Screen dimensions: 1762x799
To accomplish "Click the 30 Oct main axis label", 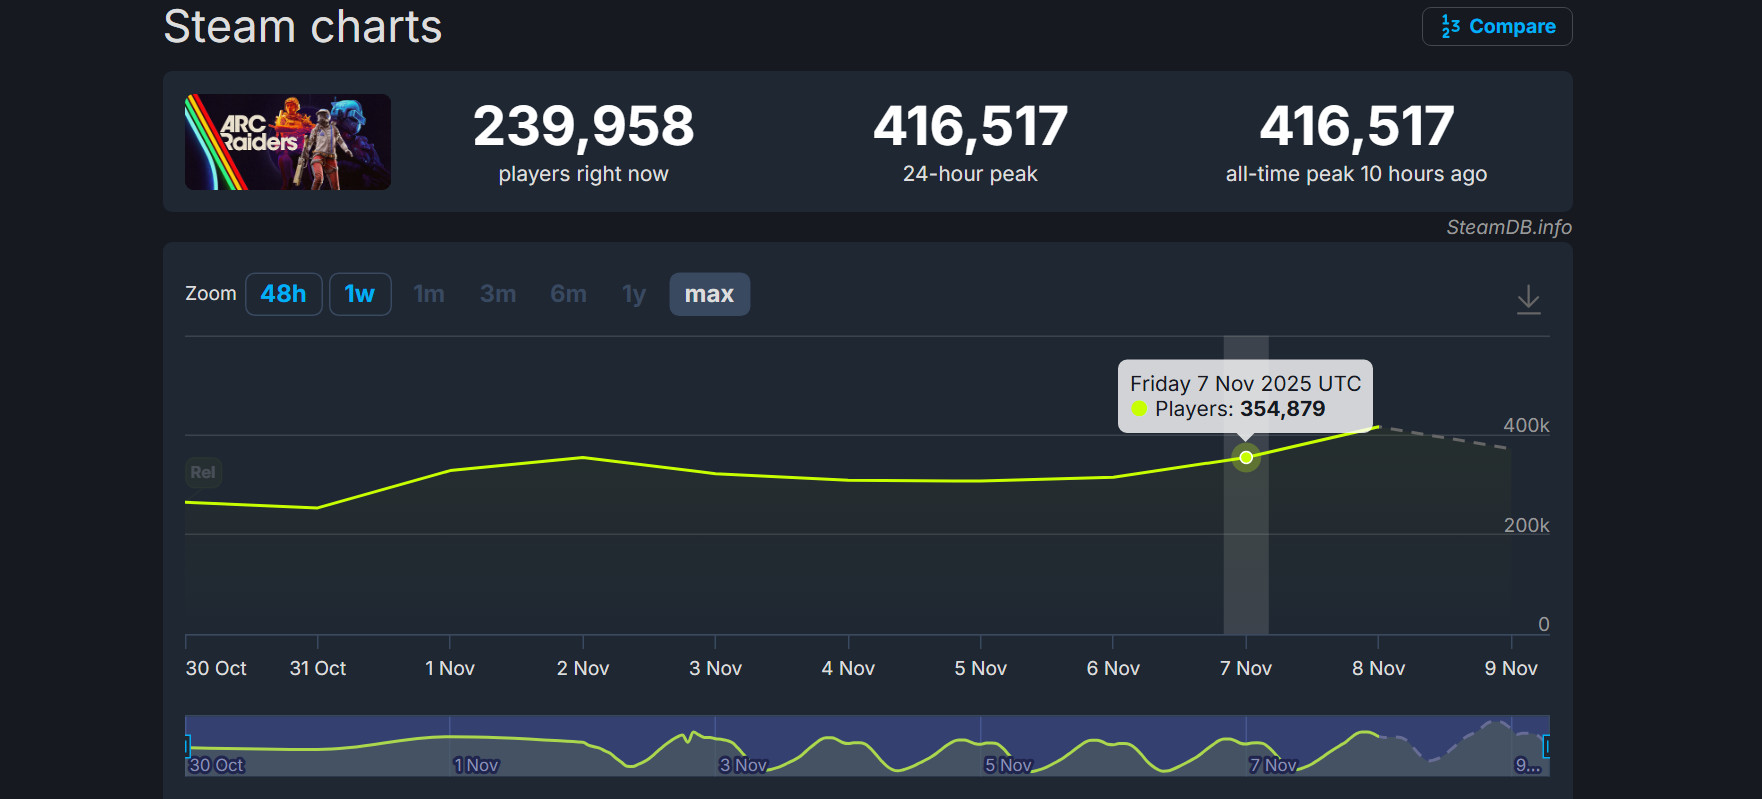I will pos(216,668).
